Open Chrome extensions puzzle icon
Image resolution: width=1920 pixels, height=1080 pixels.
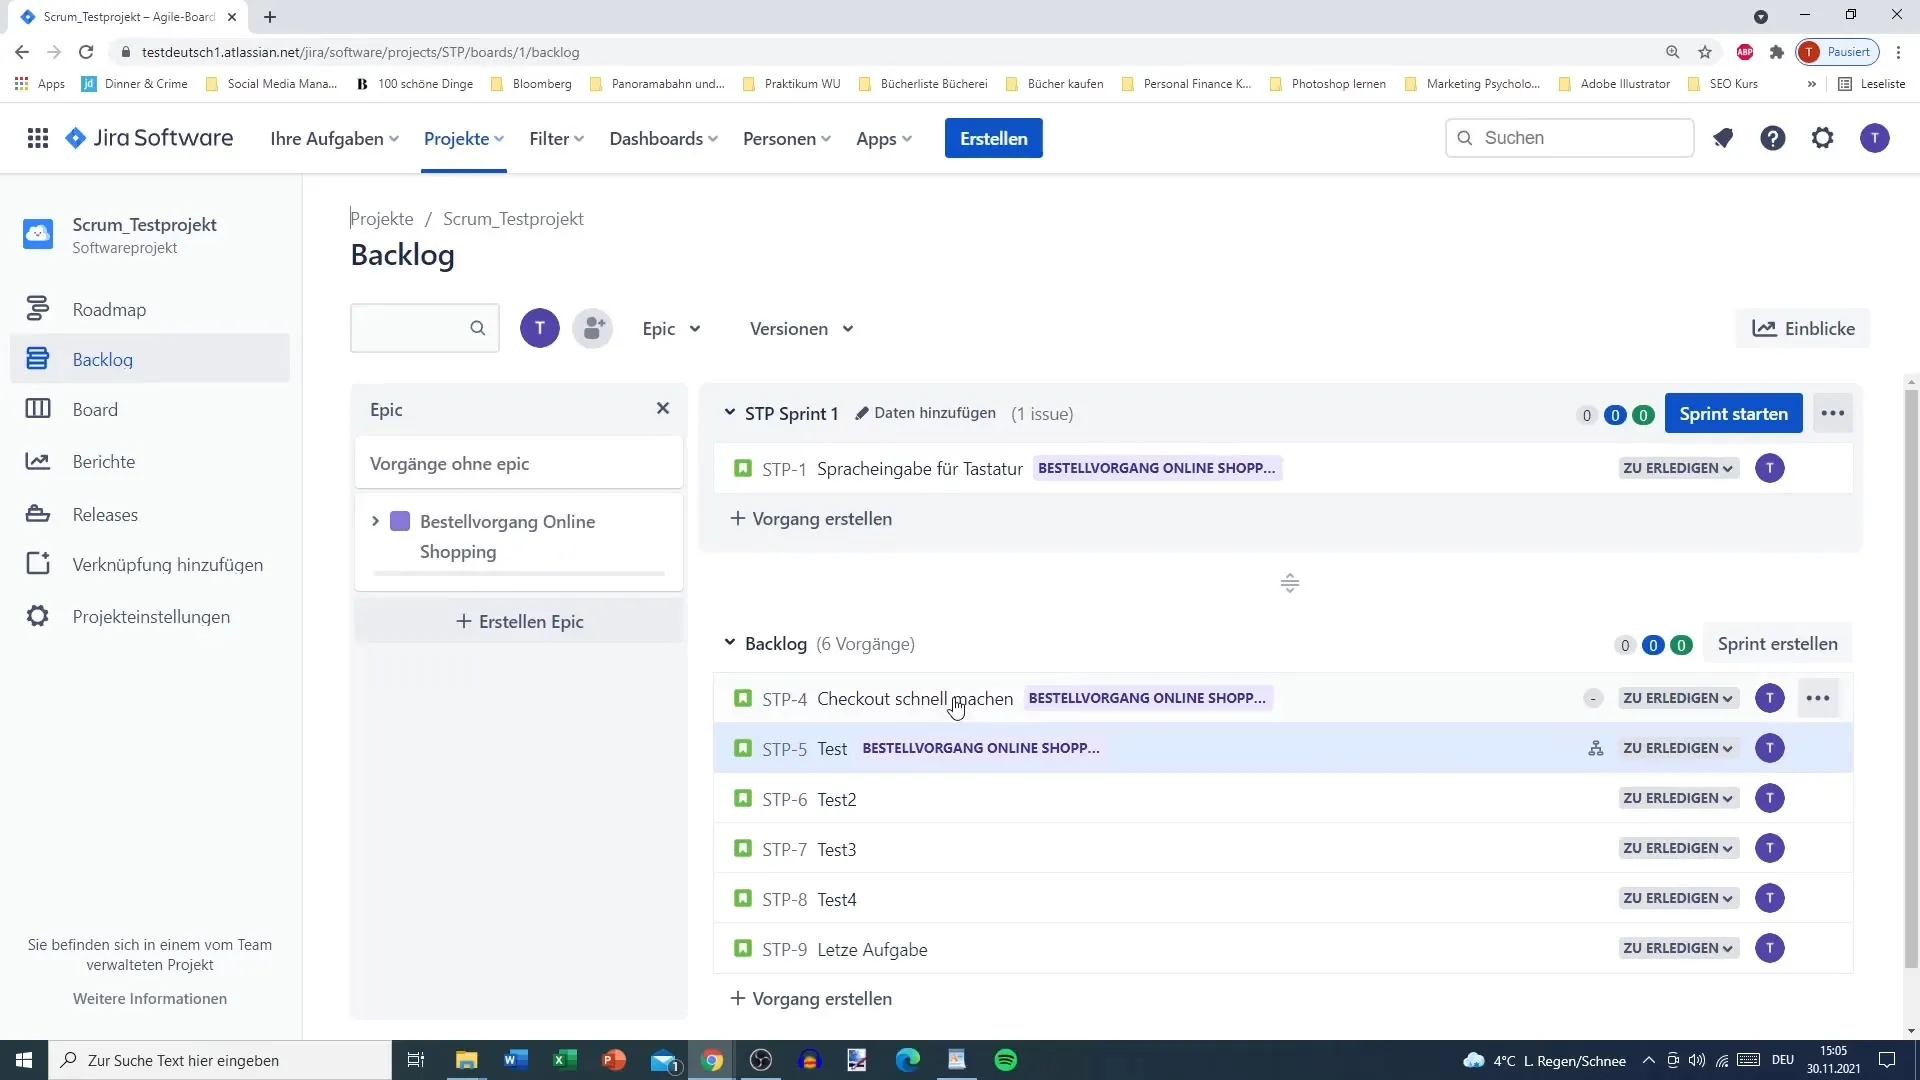coord(1777,52)
